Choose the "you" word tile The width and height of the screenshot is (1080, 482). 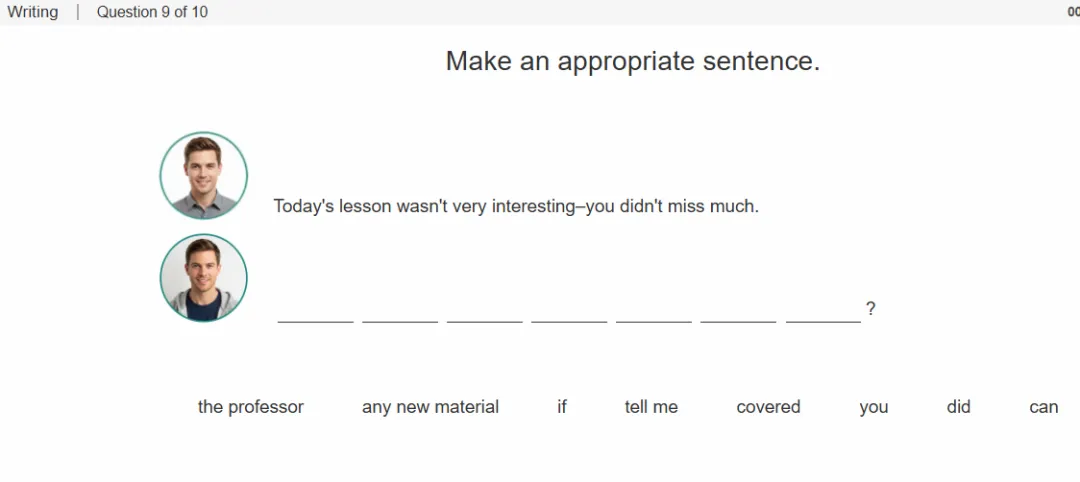[873, 407]
